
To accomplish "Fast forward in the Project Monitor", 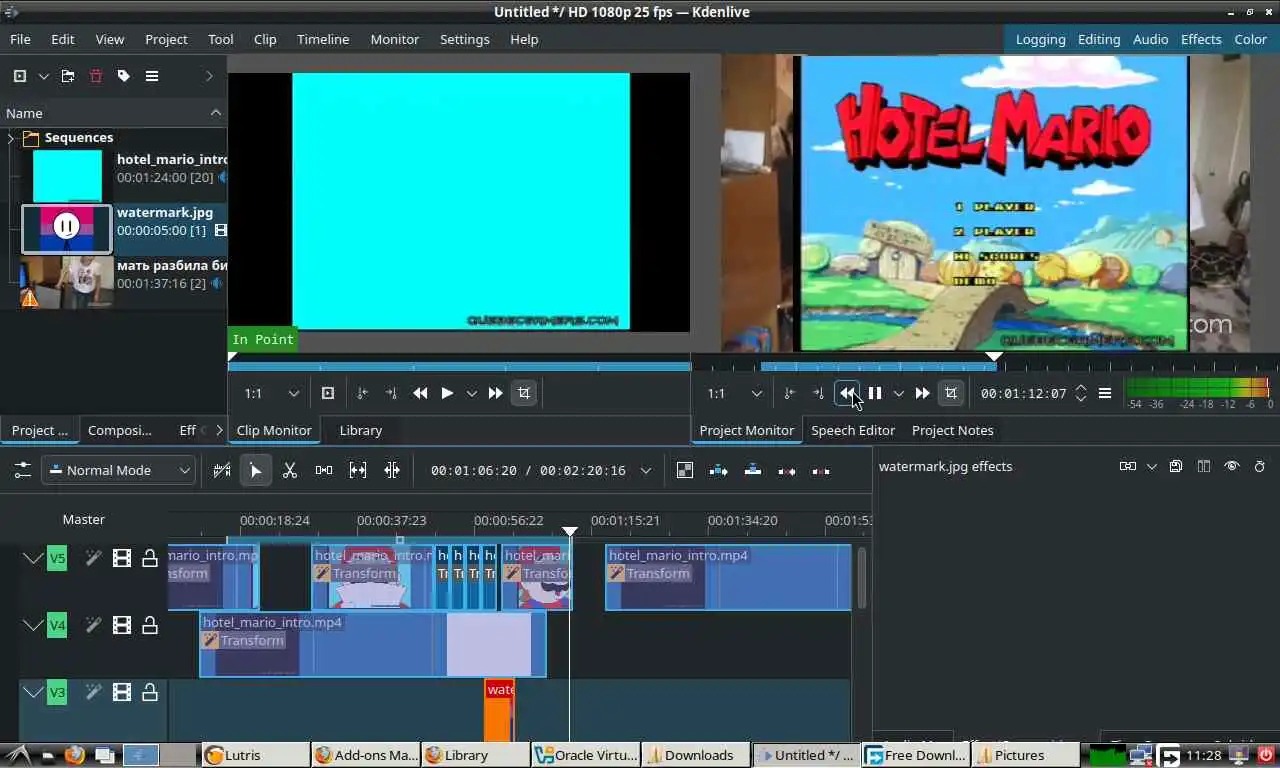I will coord(922,393).
